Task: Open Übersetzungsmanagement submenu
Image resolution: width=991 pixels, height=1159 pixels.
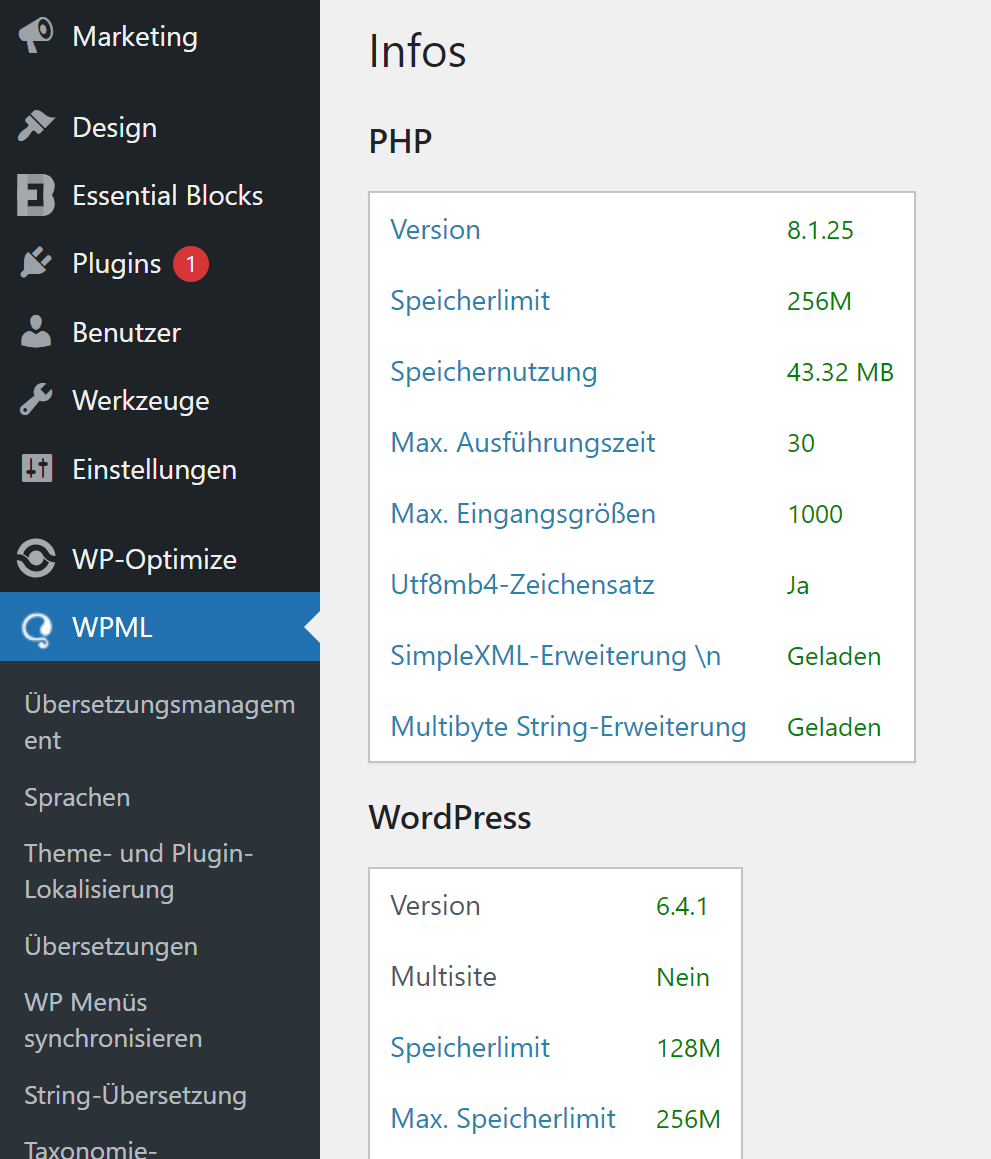Action: pyautogui.click(x=160, y=722)
